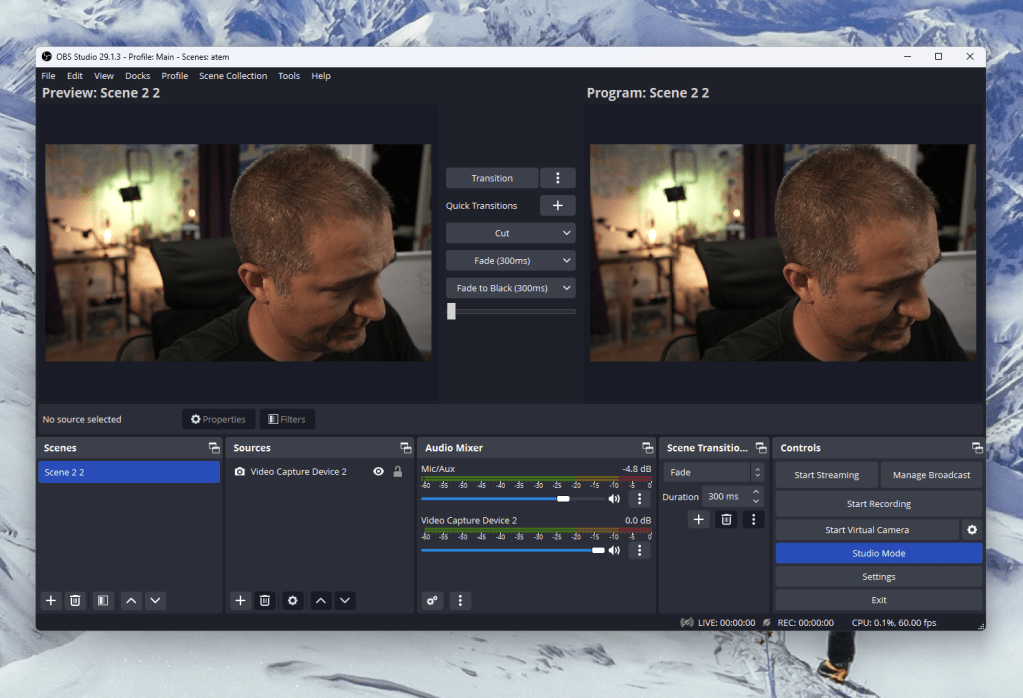Open transition properties three-dot menu

(754, 519)
